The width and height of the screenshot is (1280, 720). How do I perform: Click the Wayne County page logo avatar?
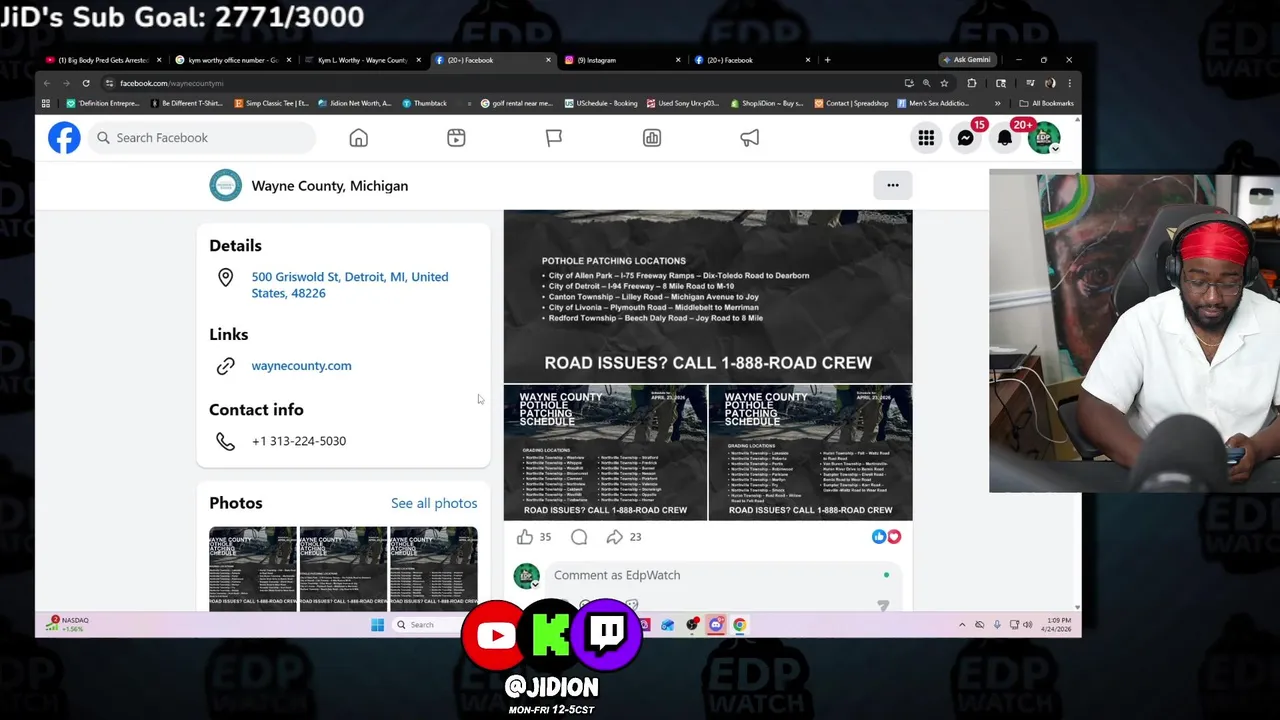pyautogui.click(x=225, y=185)
